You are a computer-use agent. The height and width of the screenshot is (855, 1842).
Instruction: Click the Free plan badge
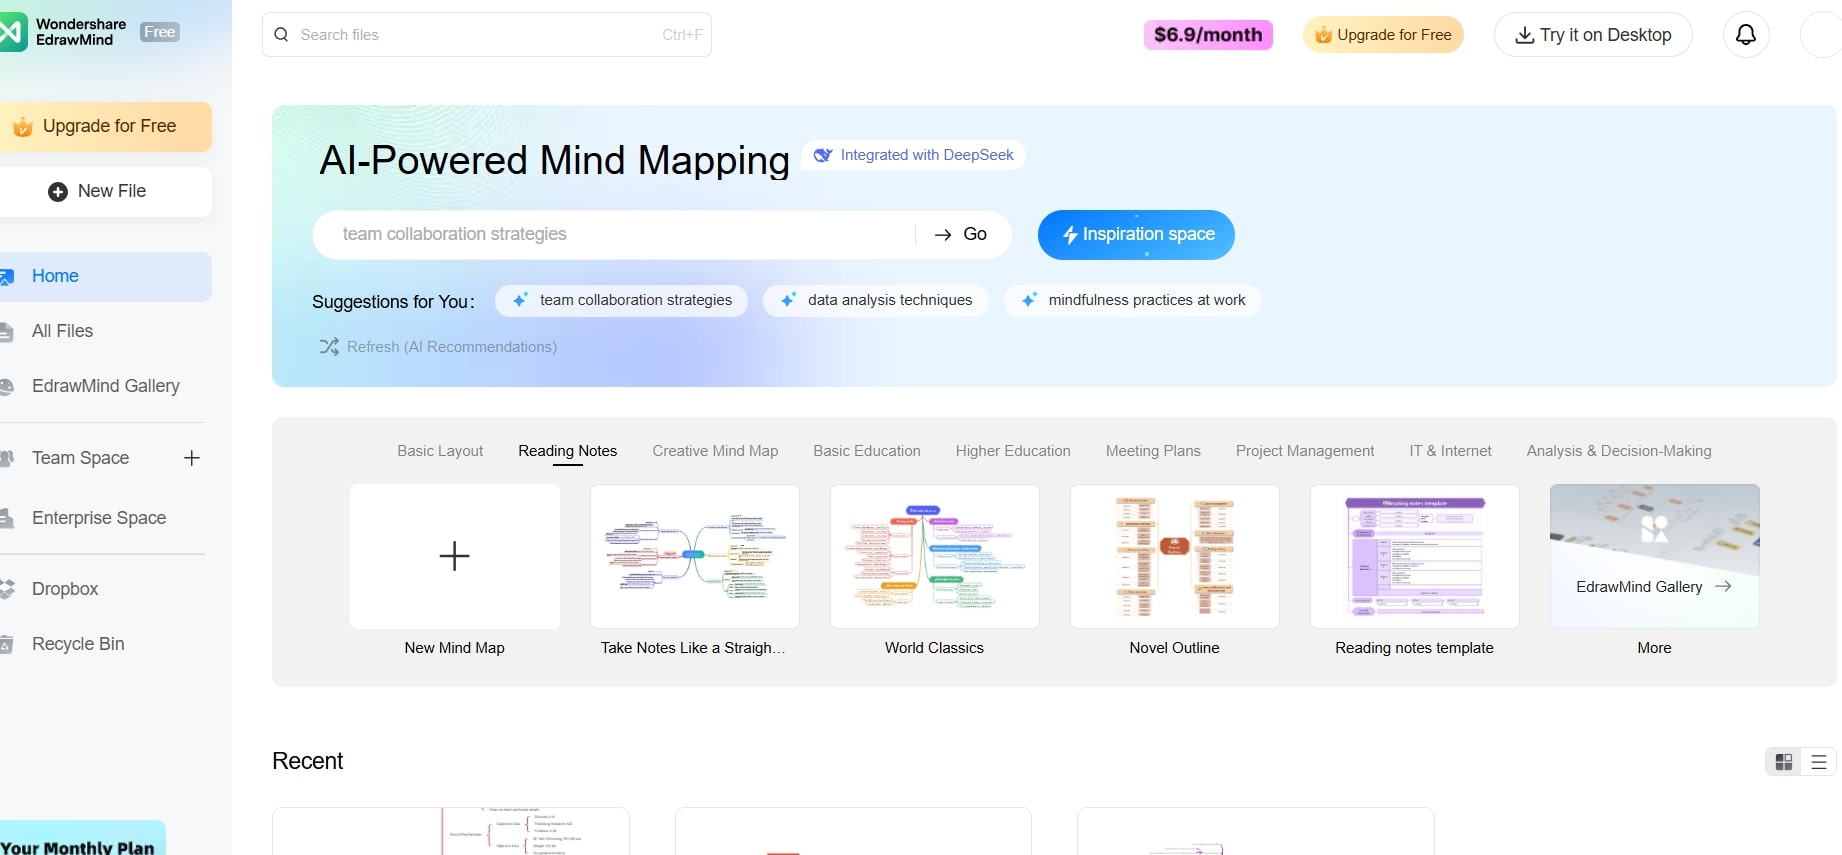[x=160, y=32]
